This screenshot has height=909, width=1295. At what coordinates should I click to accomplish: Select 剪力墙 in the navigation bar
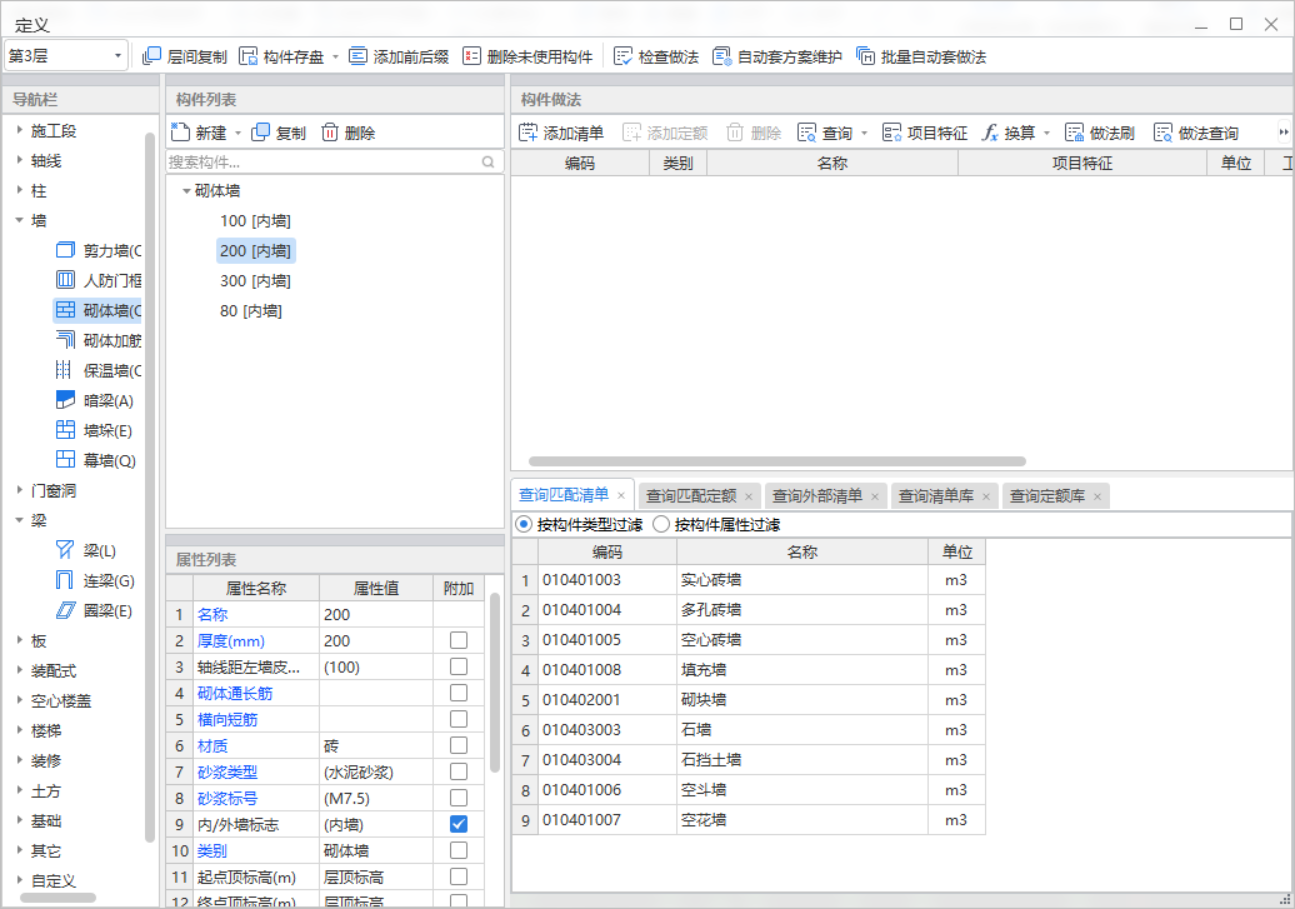98,251
